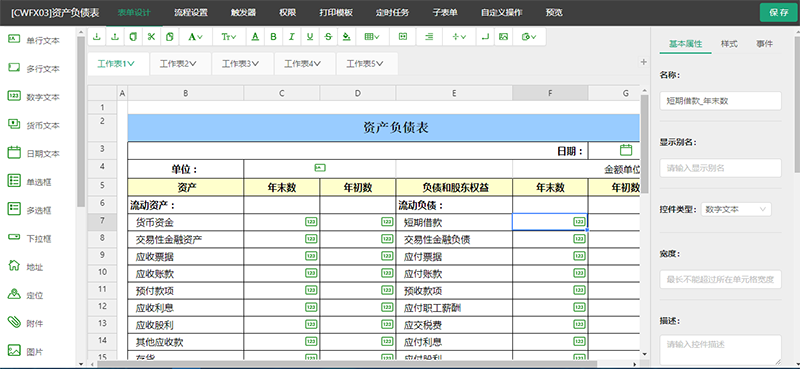The width and height of the screenshot is (800, 369).
Task: Open the 工作表3 tab dropdown
Action: point(256,64)
